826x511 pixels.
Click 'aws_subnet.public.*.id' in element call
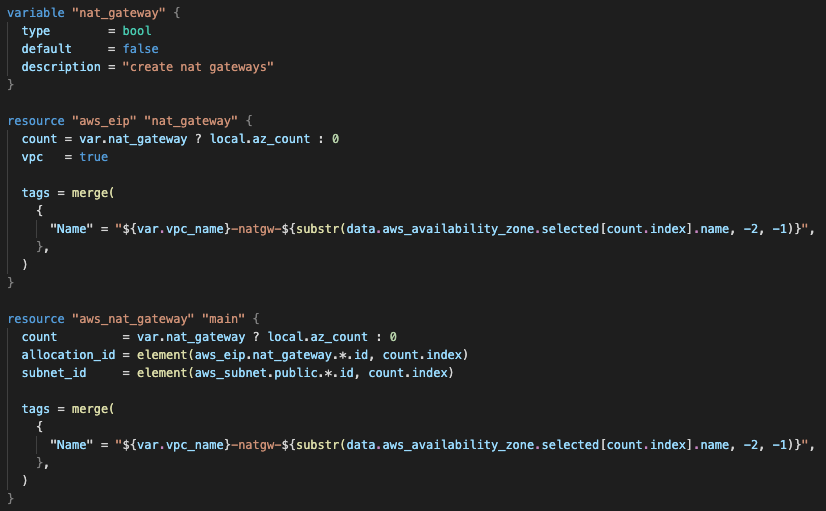[x=274, y=372]
